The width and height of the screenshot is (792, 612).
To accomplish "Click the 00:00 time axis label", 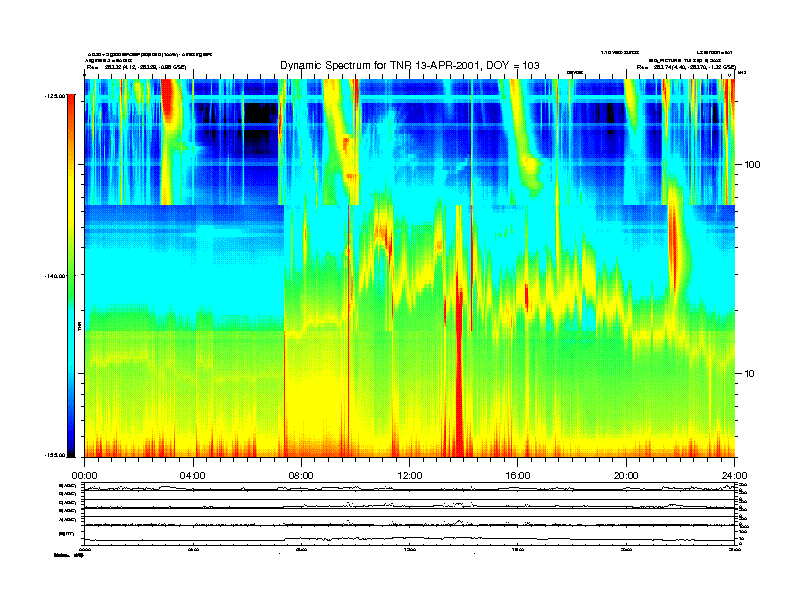I will [84, 476].
